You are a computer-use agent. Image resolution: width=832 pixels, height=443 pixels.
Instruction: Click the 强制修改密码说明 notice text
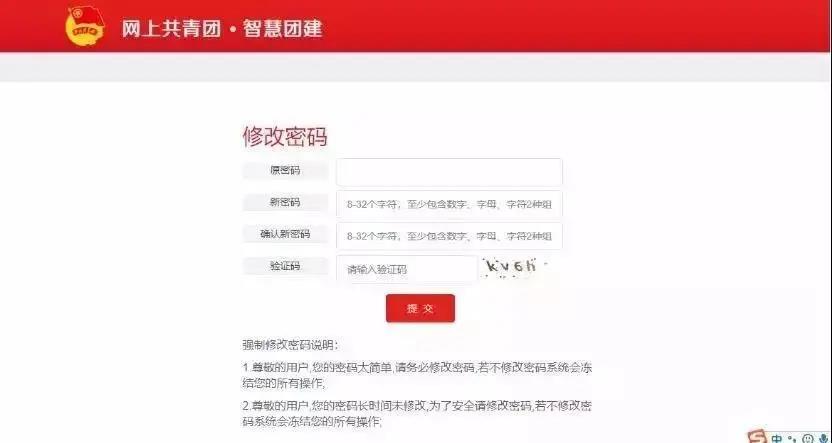[290, 345]
